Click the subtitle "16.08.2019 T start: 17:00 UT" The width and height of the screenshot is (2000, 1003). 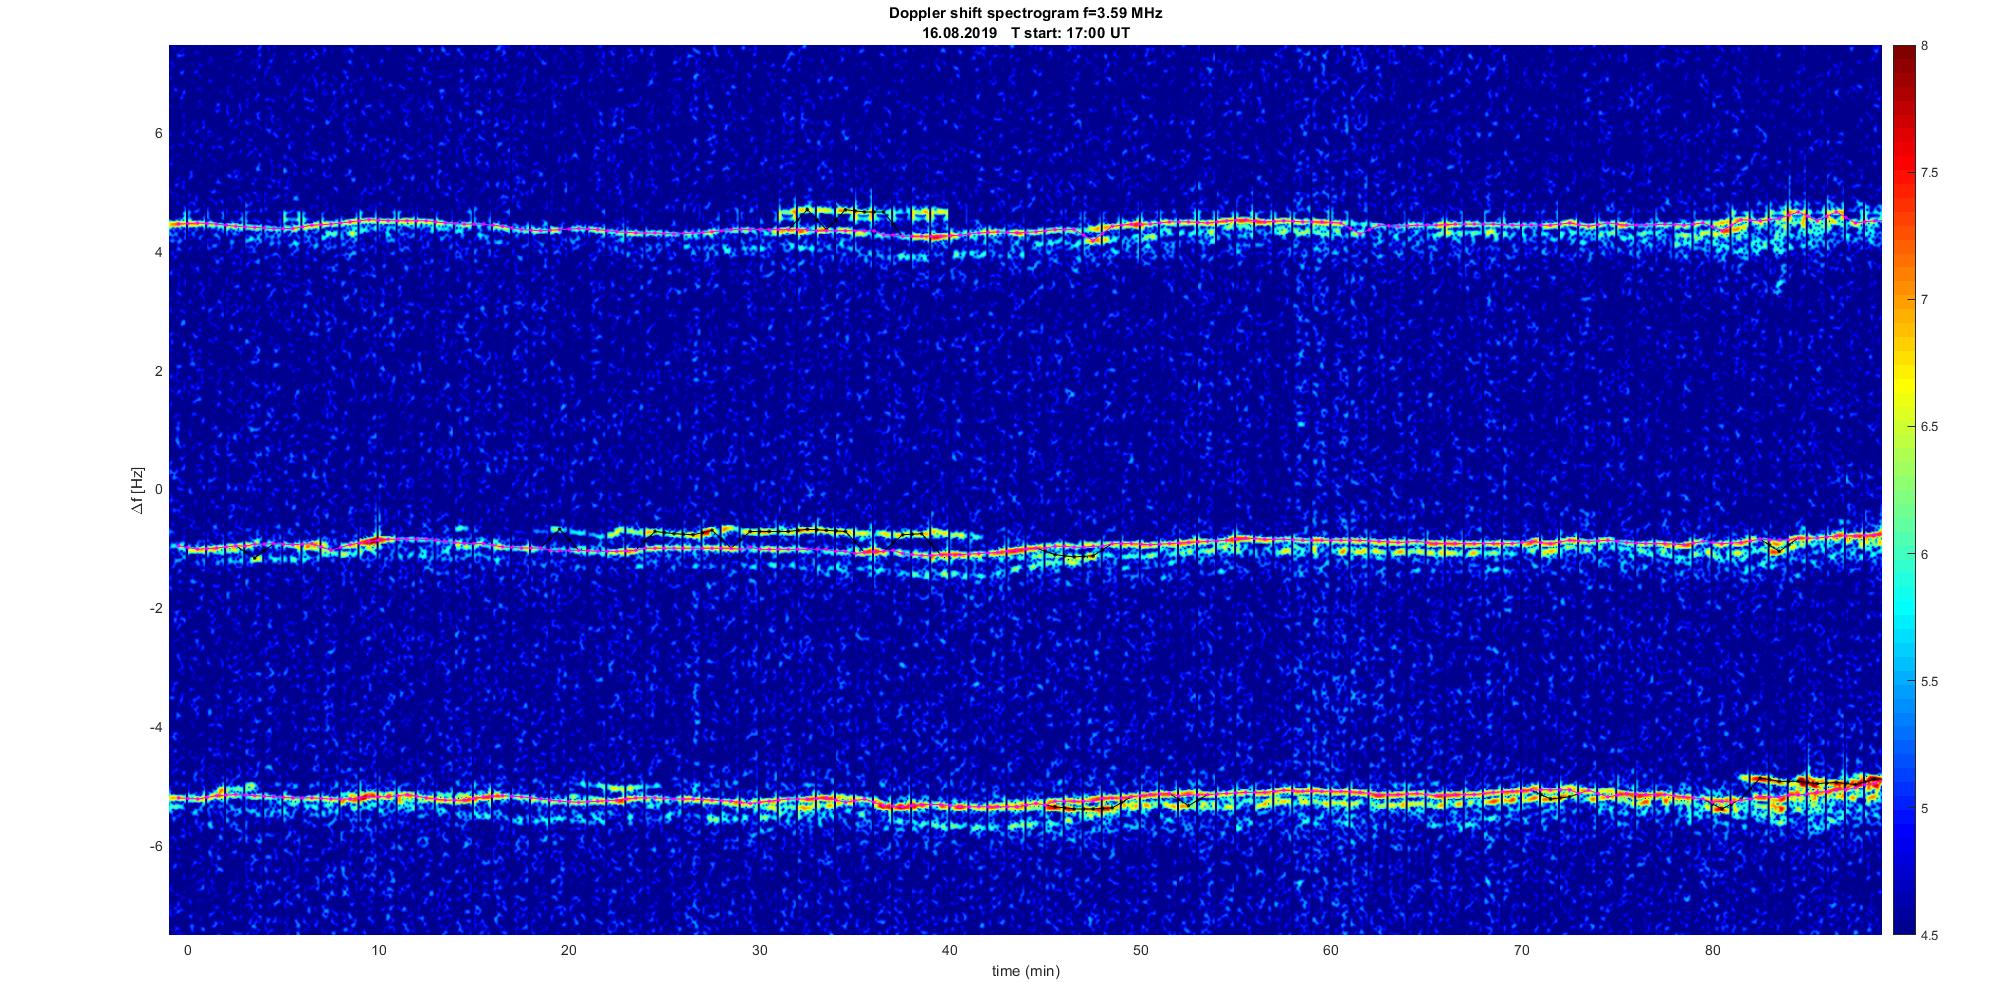click(1026, 33)
